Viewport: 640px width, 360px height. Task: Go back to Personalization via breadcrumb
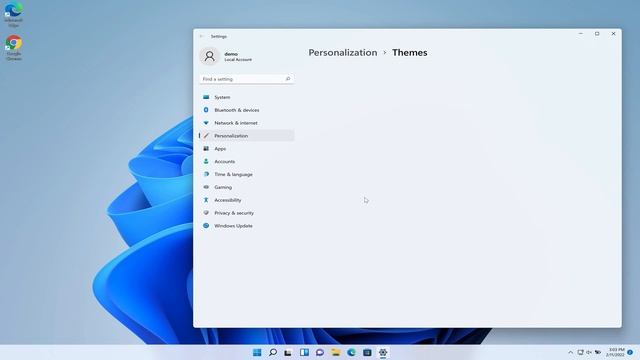[343, 53]
